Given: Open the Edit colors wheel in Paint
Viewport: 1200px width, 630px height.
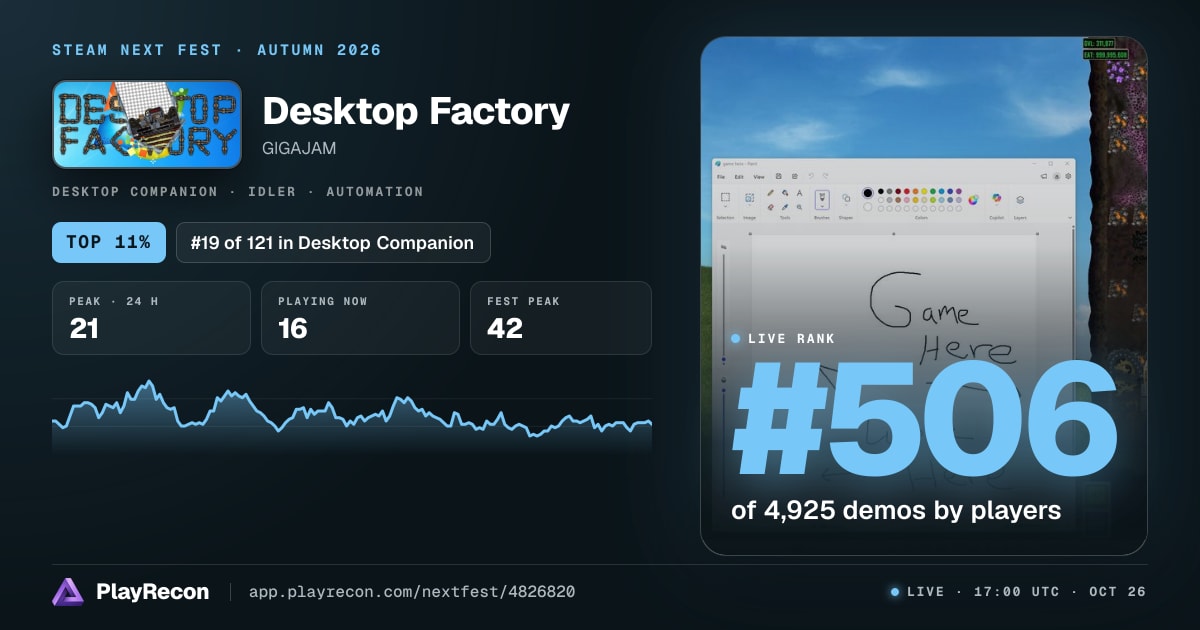Looking at the screenshot, I should click(973, 200).
